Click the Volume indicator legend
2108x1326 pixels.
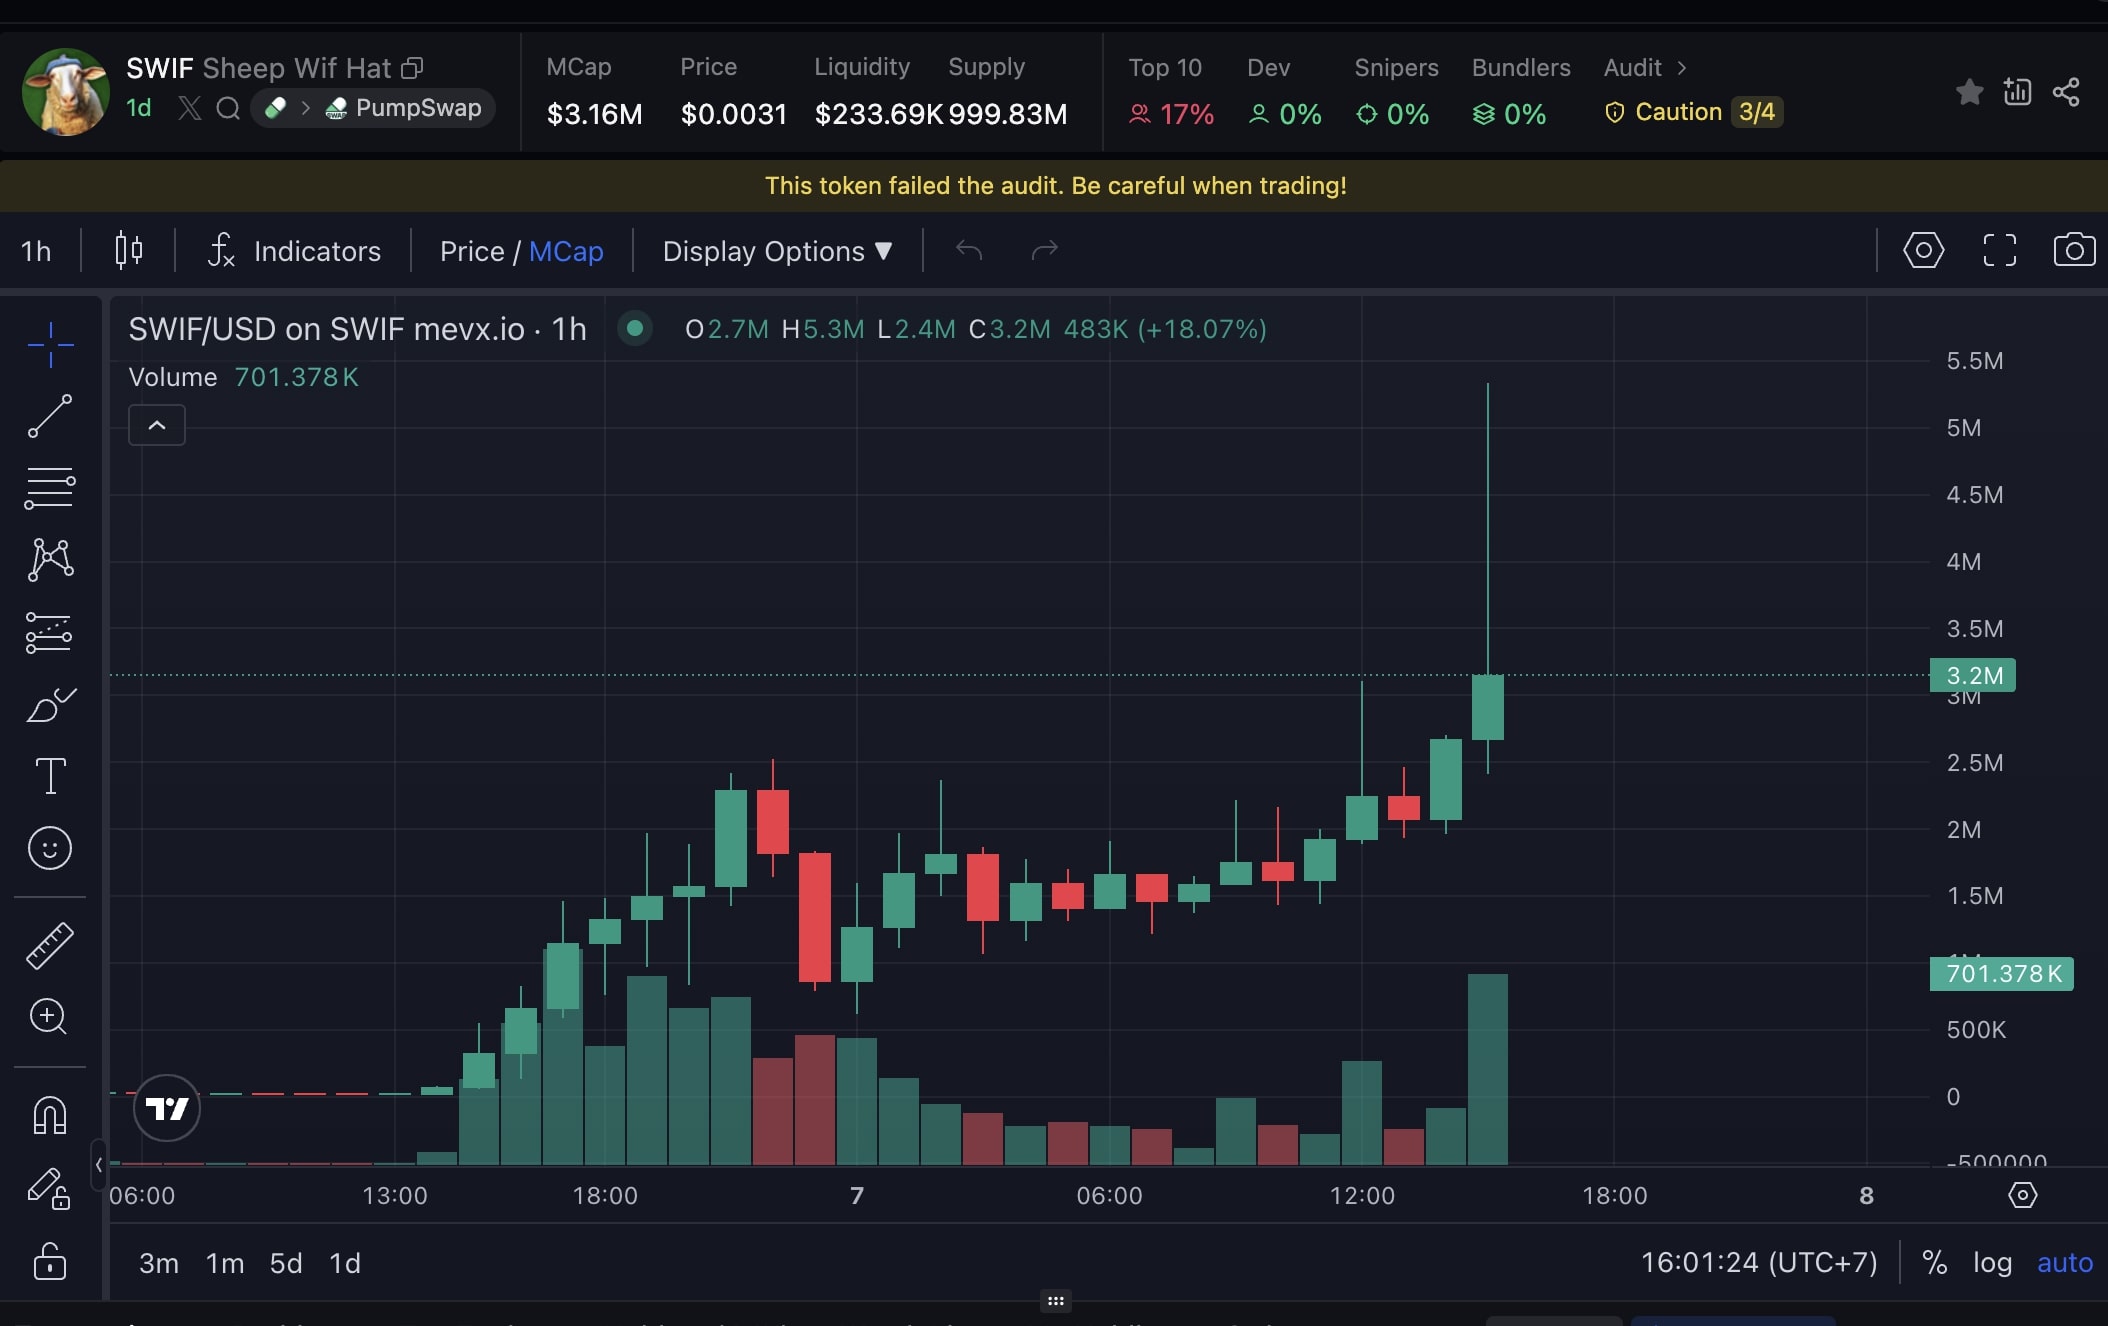click(x=243, y=377)
